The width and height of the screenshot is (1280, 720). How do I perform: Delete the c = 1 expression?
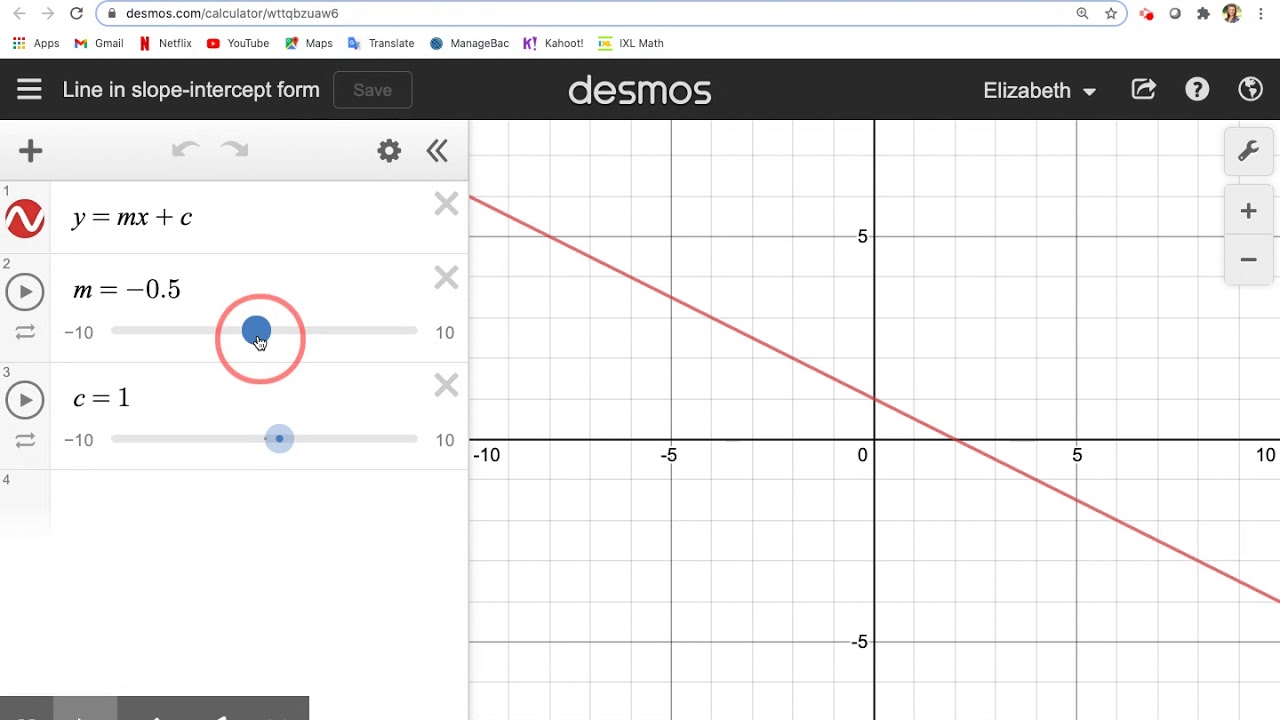coord(446,385)
